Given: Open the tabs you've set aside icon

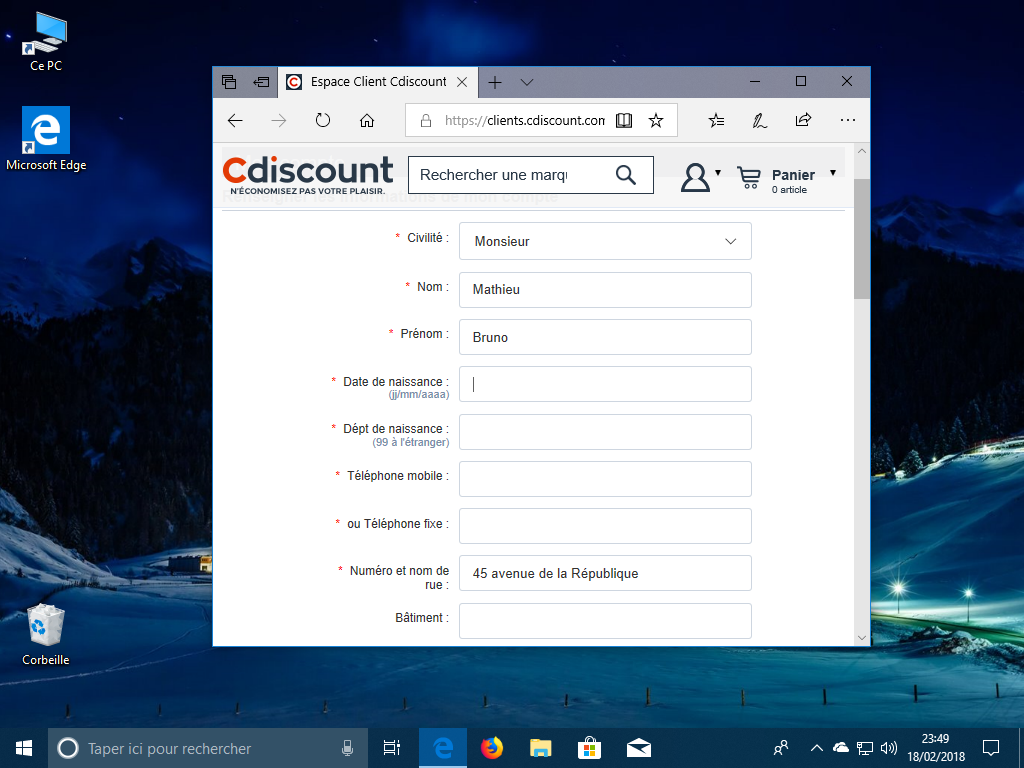Looking at the screenshot, I should 229,82.
